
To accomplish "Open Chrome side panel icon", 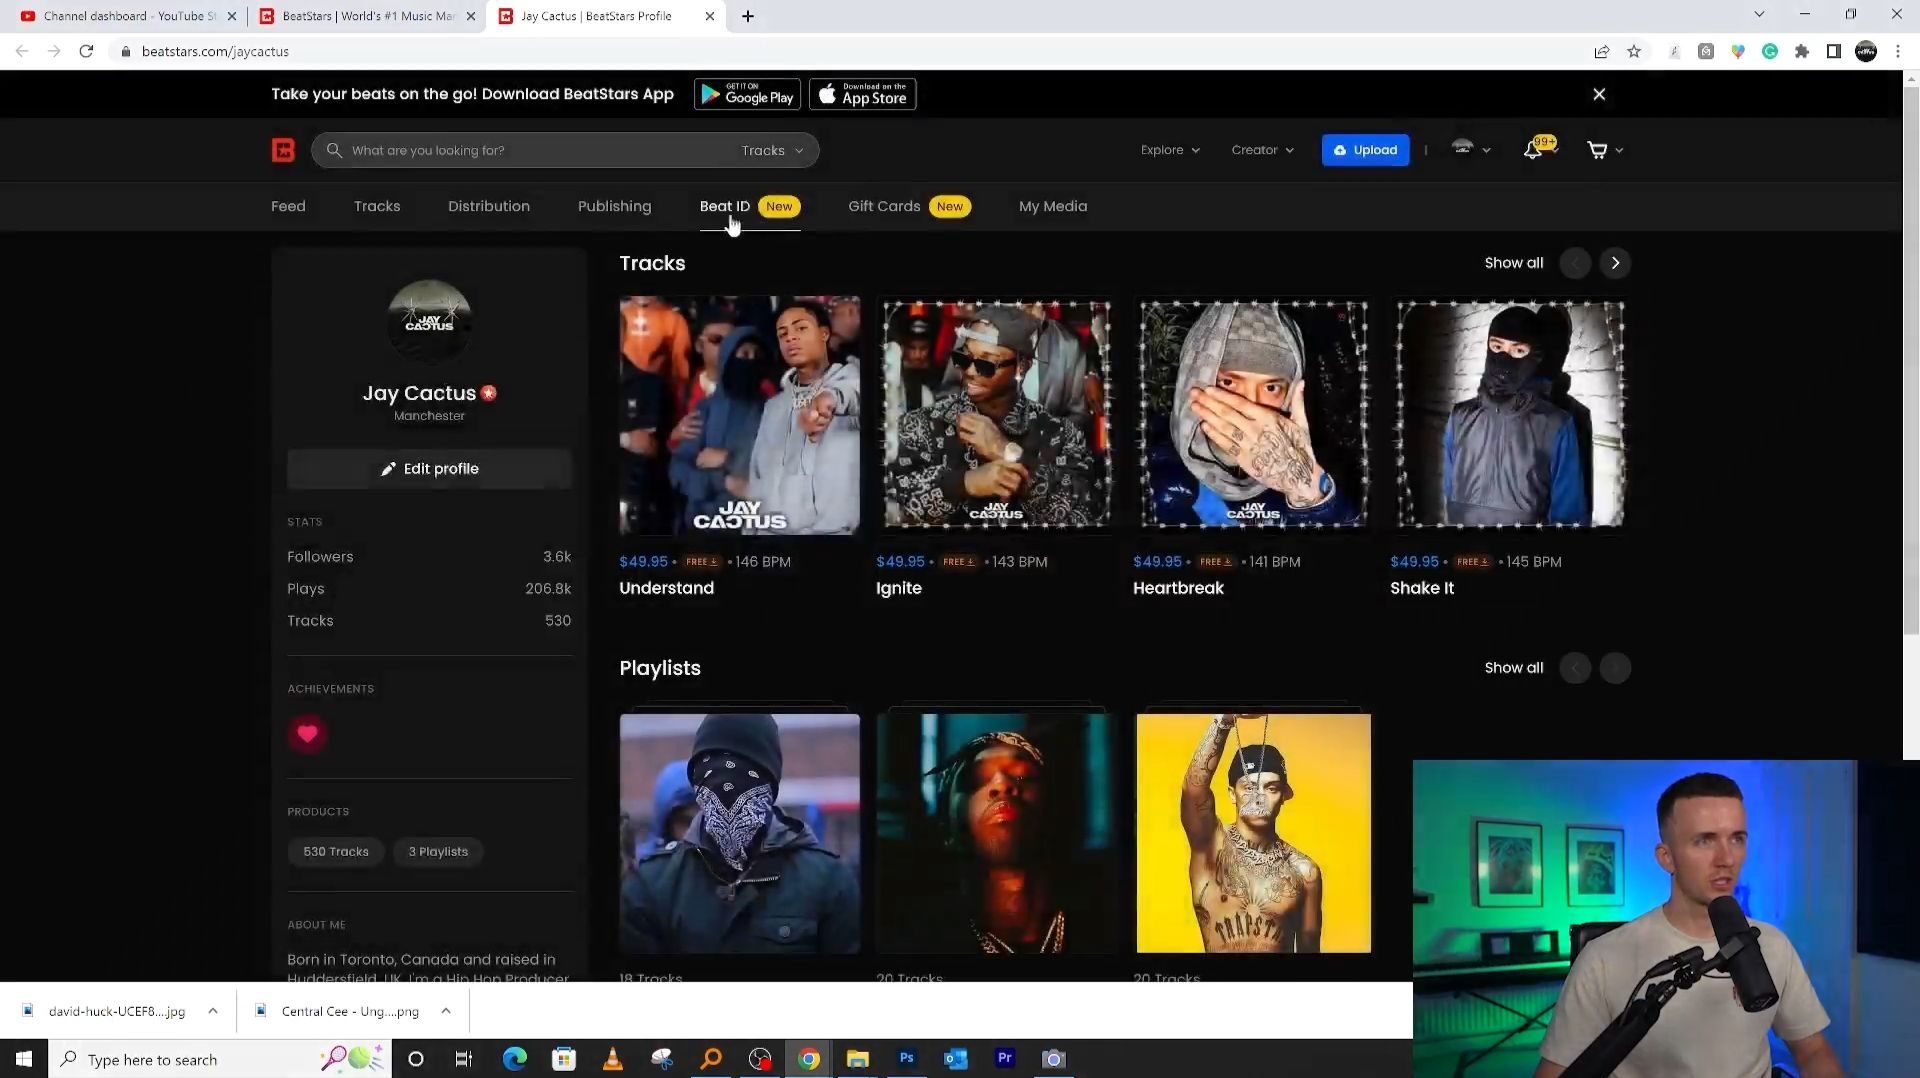I will pyautogui.click(x=1834, y=51).
